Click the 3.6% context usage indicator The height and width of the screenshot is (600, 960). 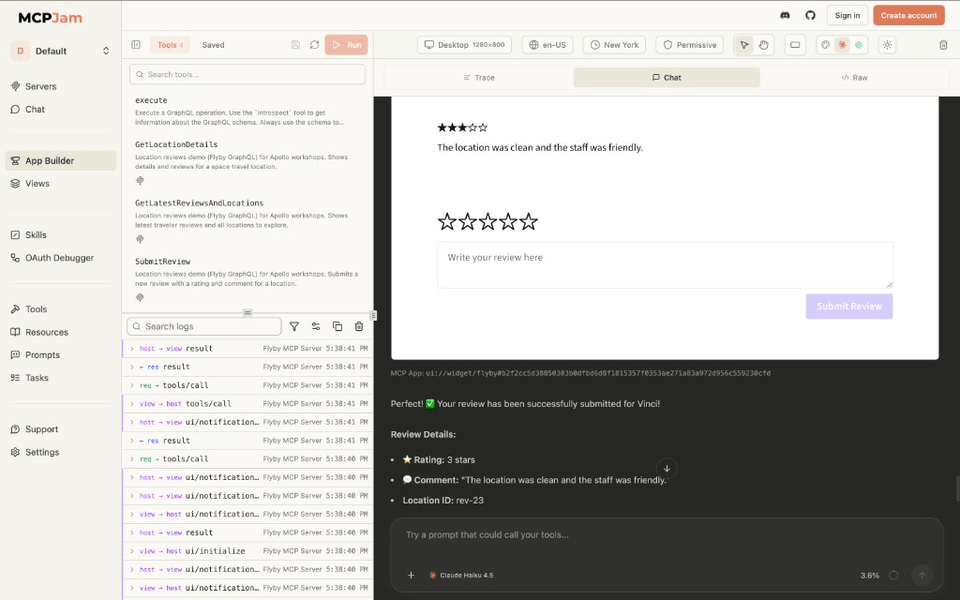[x=871, y=575]
